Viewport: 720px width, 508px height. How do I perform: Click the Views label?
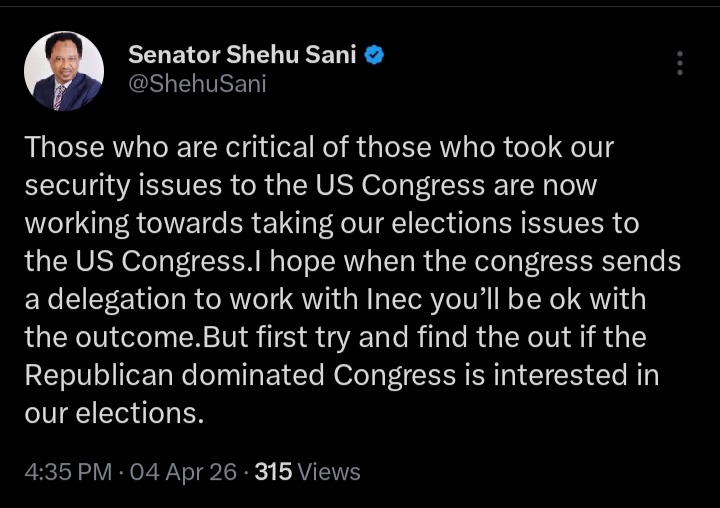[328, 471]
